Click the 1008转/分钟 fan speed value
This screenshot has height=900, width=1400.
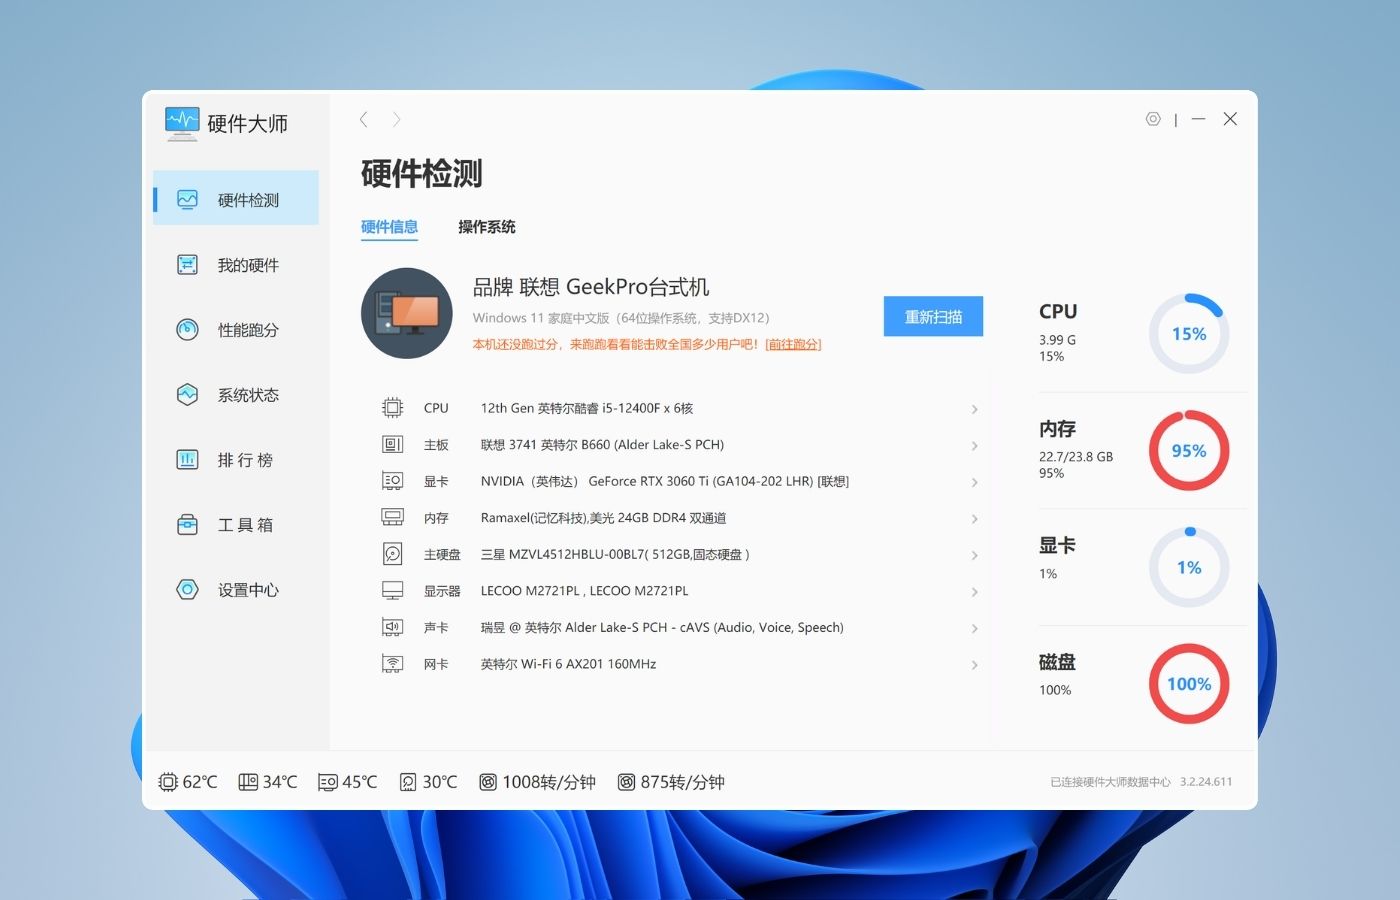pyautogui.click(x=549, y=782)
